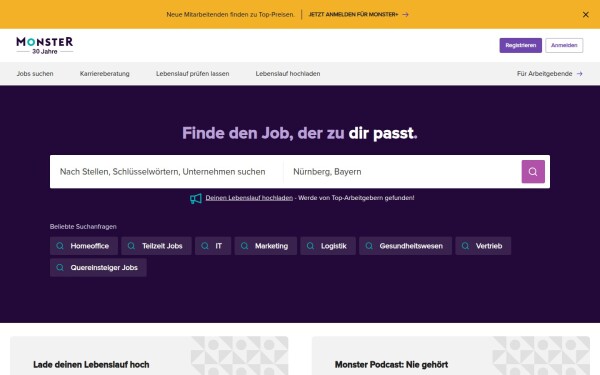Select the IT popular search chip
The image size is (600, 375).
(x=213, y=246)
